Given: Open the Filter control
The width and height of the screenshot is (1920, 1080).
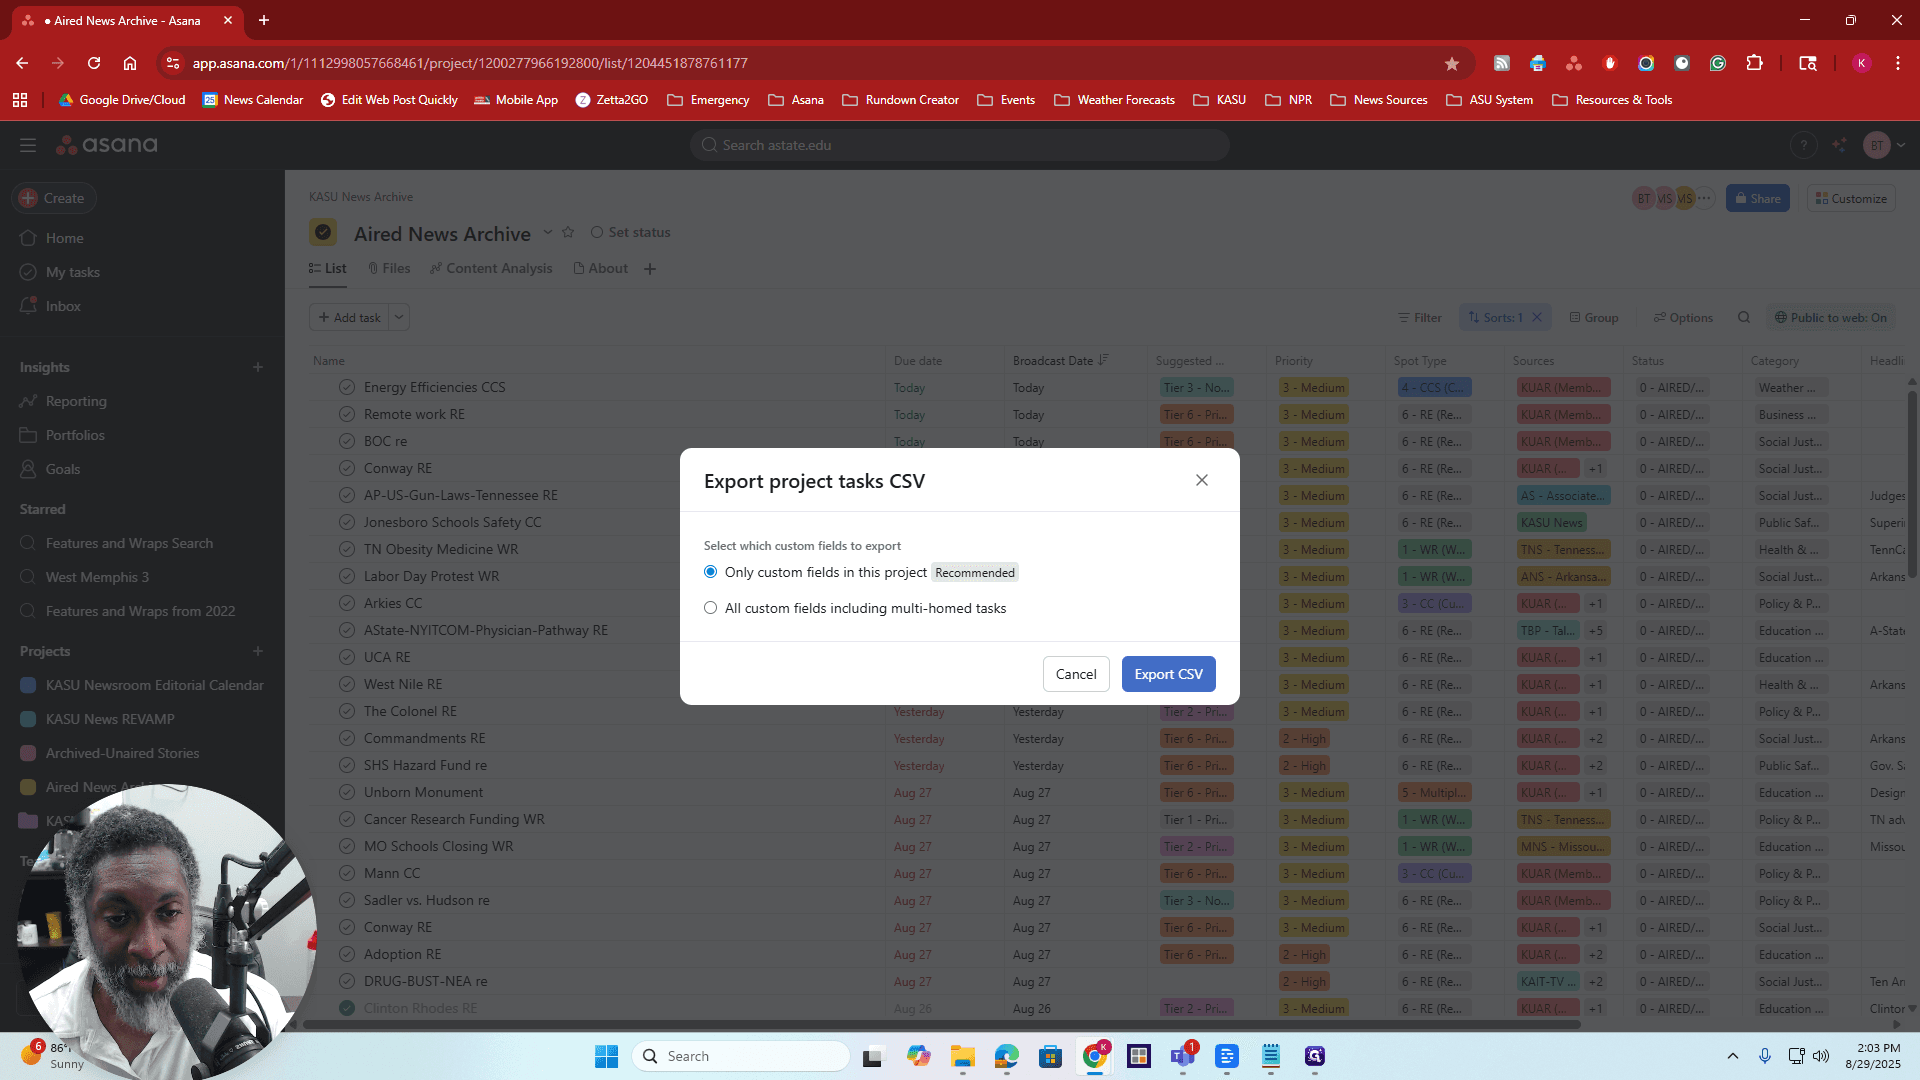Looking at the screenshot, I should click(x=1419, y=317).
